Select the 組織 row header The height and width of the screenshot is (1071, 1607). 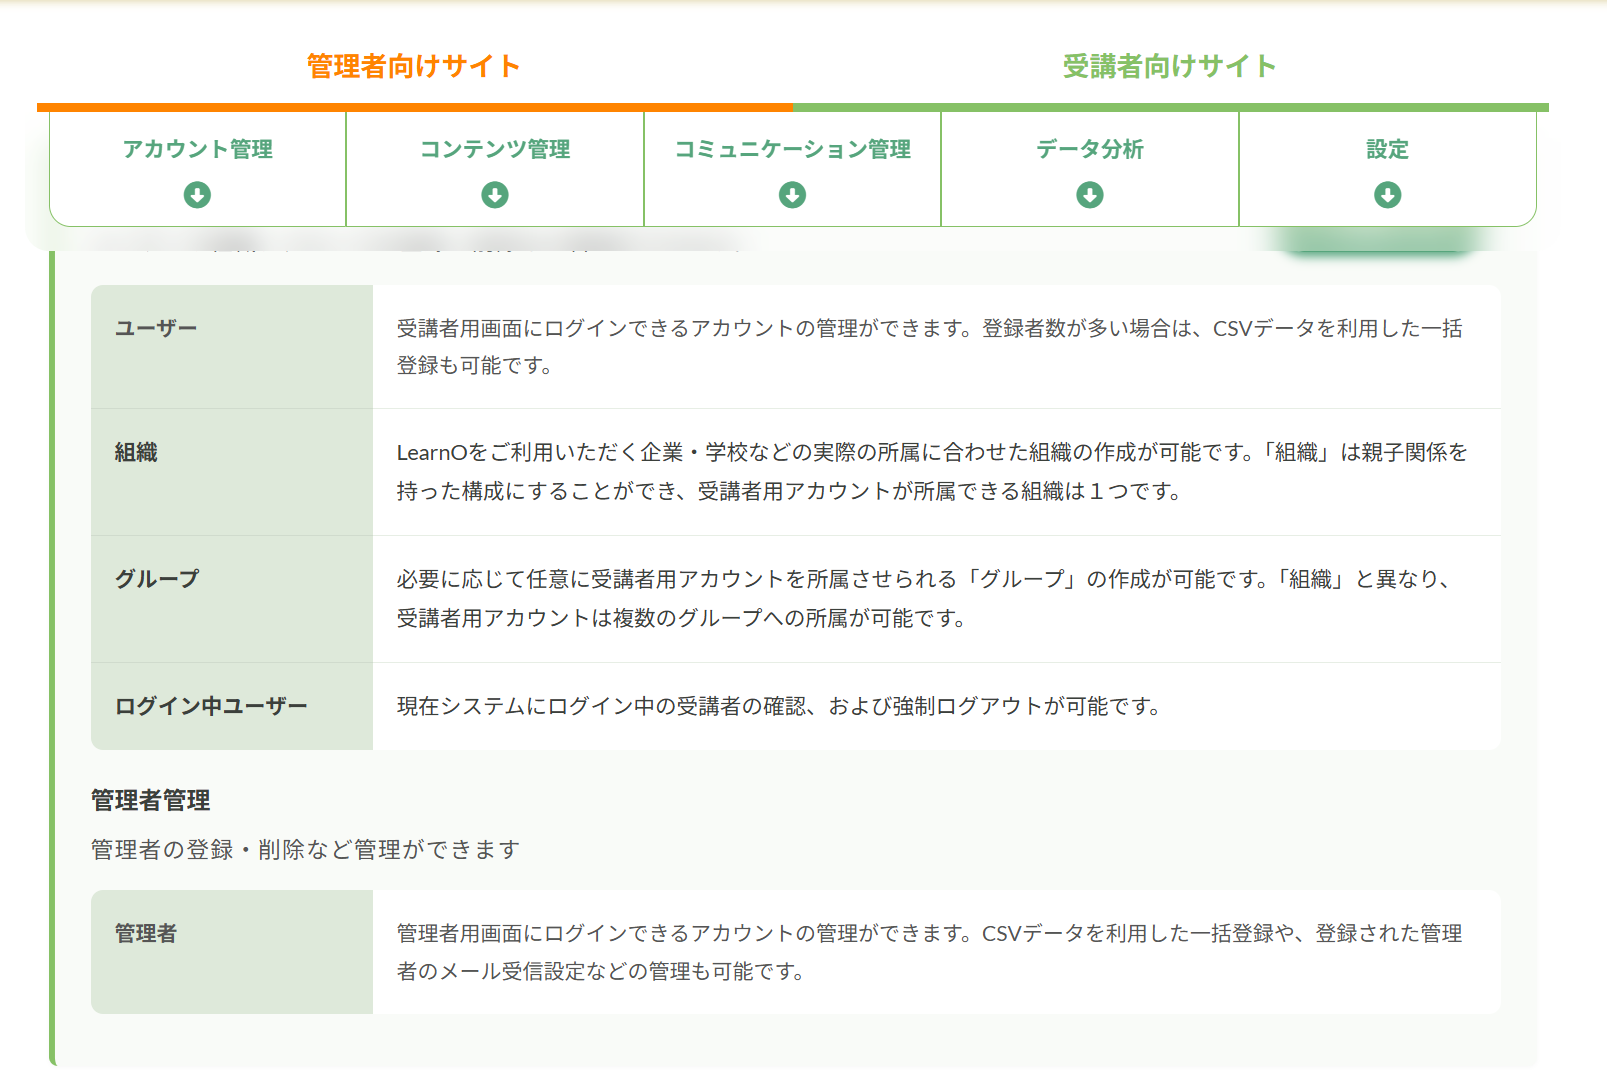(232, 472)
